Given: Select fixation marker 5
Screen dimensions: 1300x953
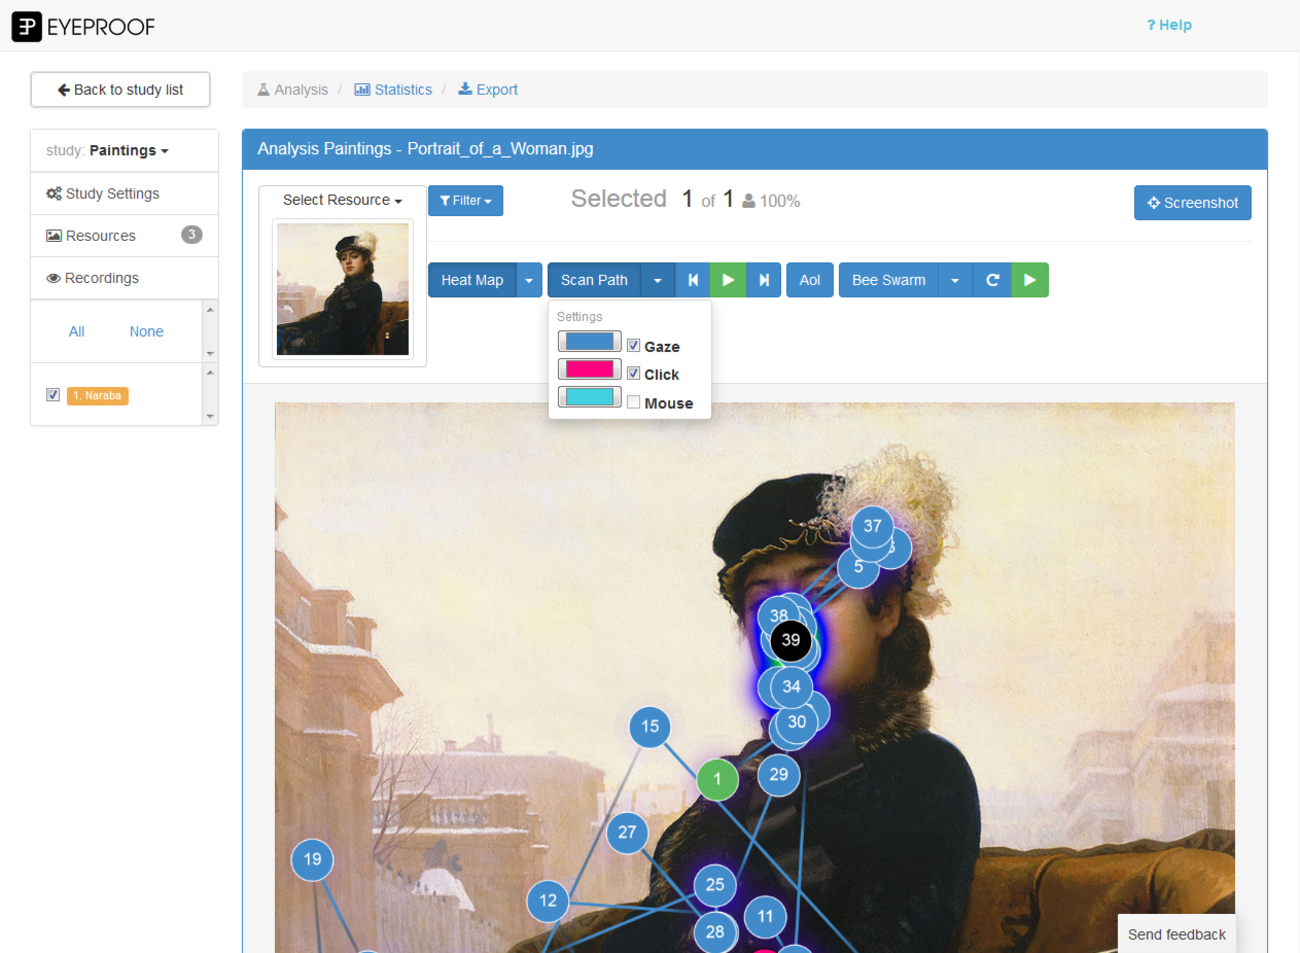Looking at the screenshot, I should [x=858, y=567].
